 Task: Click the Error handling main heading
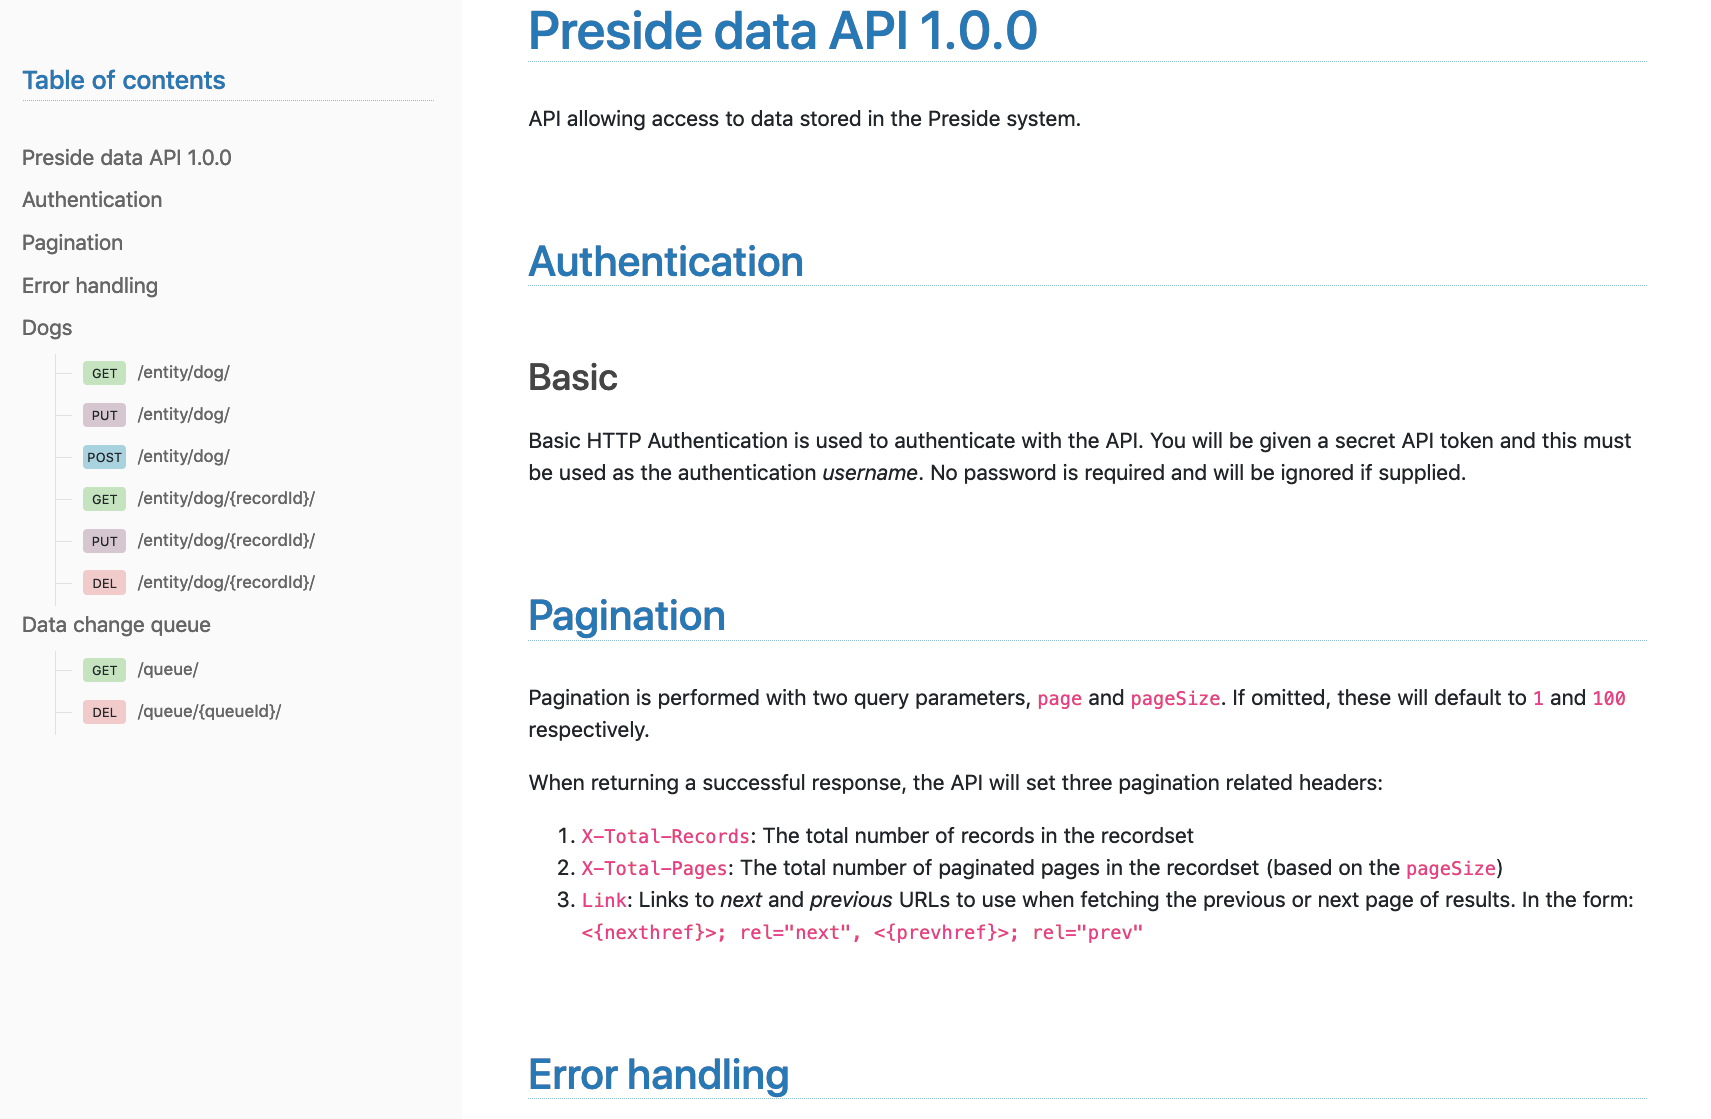click(x=658, y=1075)
